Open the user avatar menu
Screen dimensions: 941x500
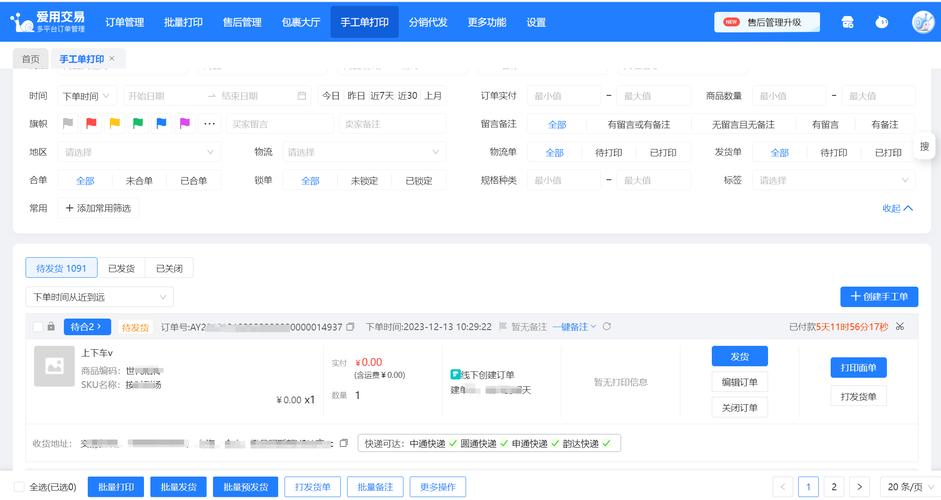(x=922, y=22)
